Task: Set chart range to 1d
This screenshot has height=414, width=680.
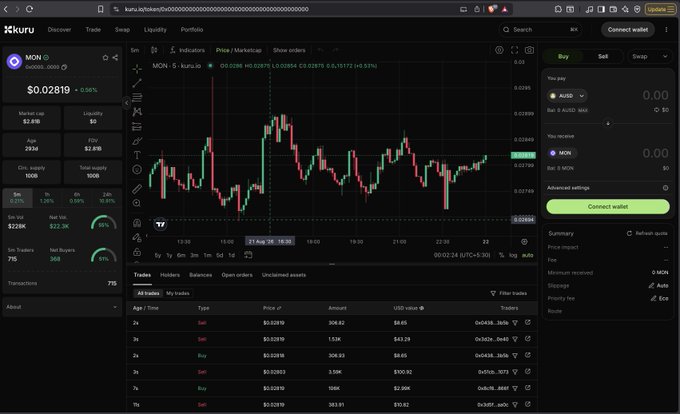Action: [232, 255]
